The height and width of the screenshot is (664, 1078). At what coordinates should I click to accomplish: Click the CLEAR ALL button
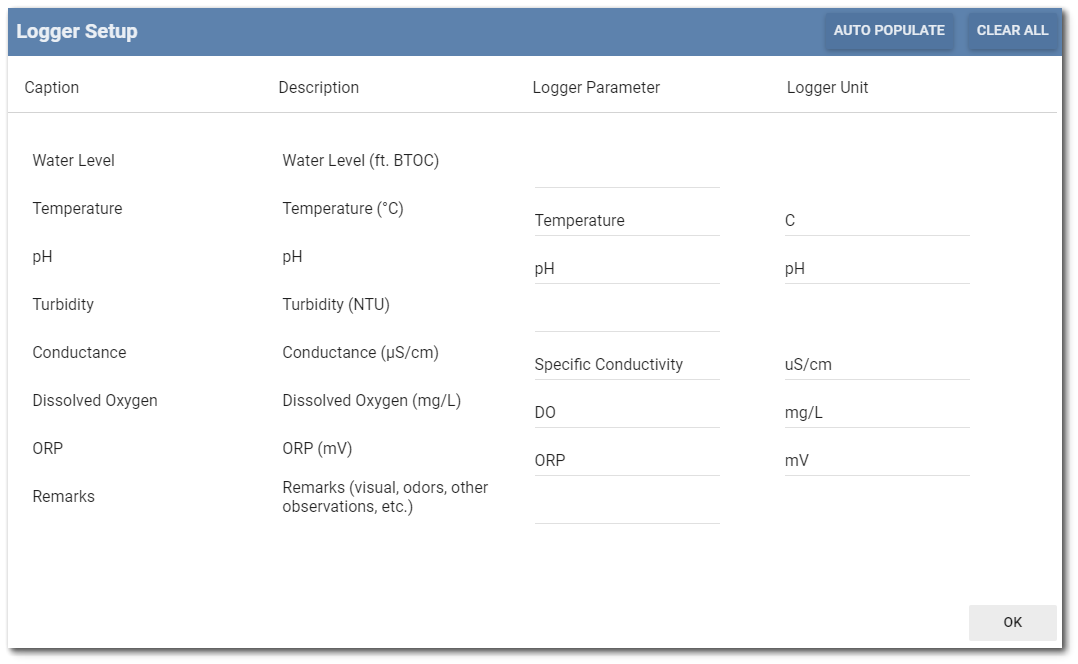coord(1012,30)
